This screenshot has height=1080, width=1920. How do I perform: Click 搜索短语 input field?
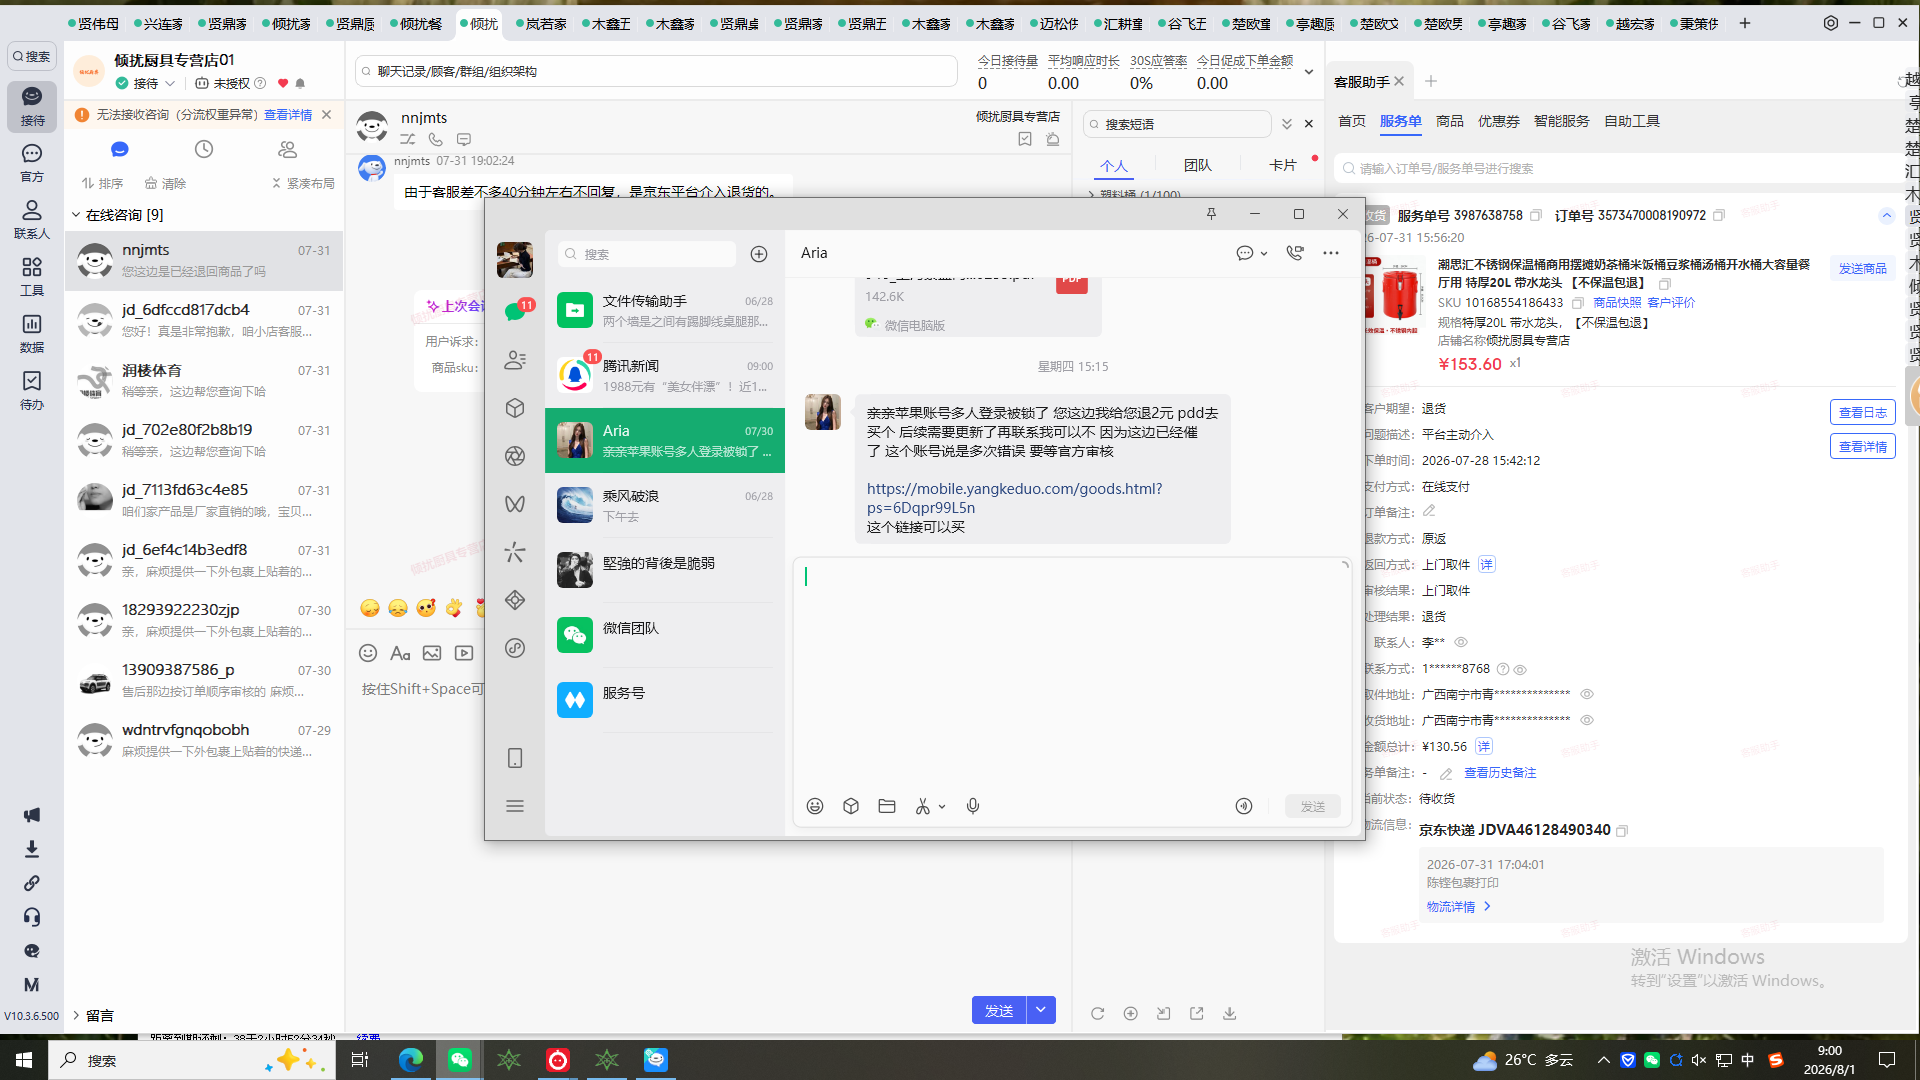tap(1177, 124)
